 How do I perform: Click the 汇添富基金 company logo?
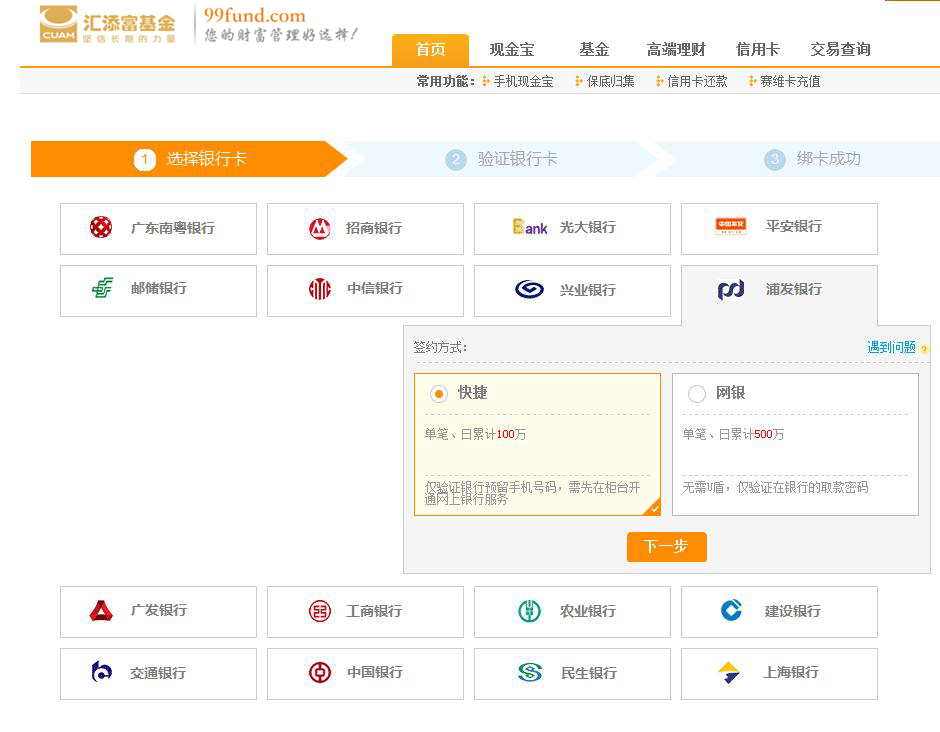(108, 24)
